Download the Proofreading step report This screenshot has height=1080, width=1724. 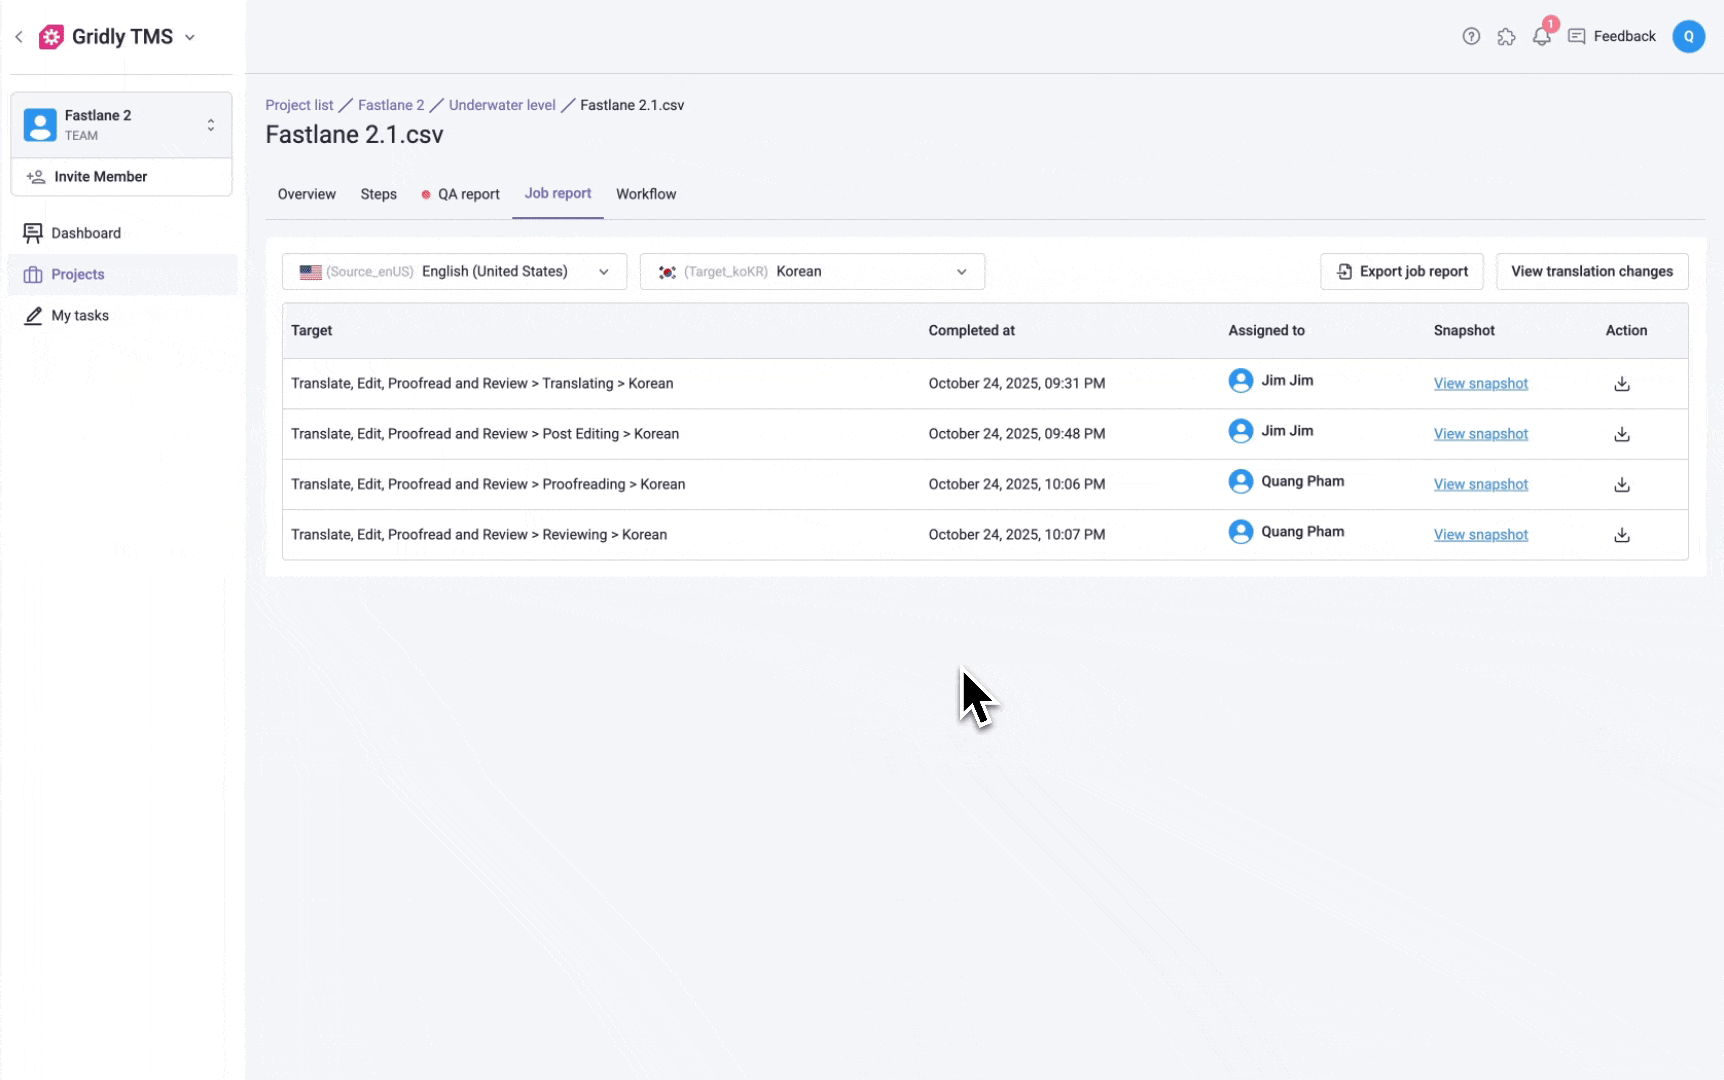pos(1622,485)
